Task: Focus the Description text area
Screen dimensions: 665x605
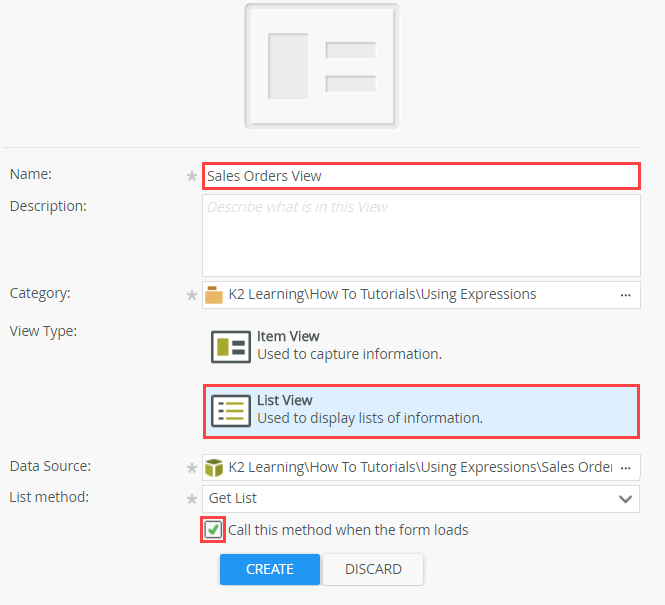Action: pos(420,235)
